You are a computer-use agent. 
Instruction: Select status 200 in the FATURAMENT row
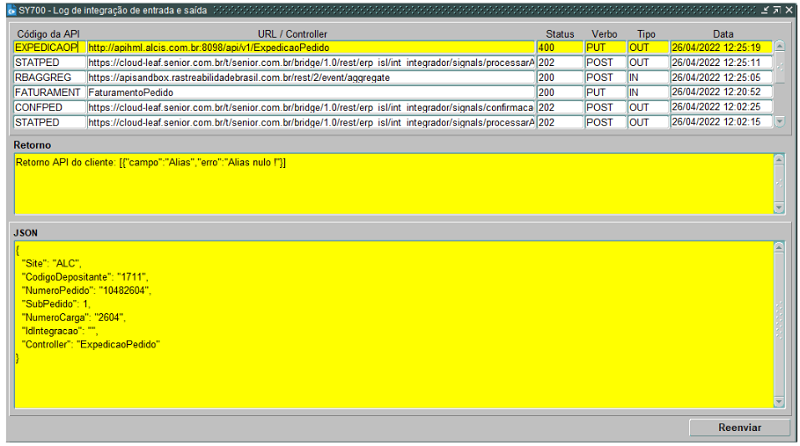tap(560, 92)
